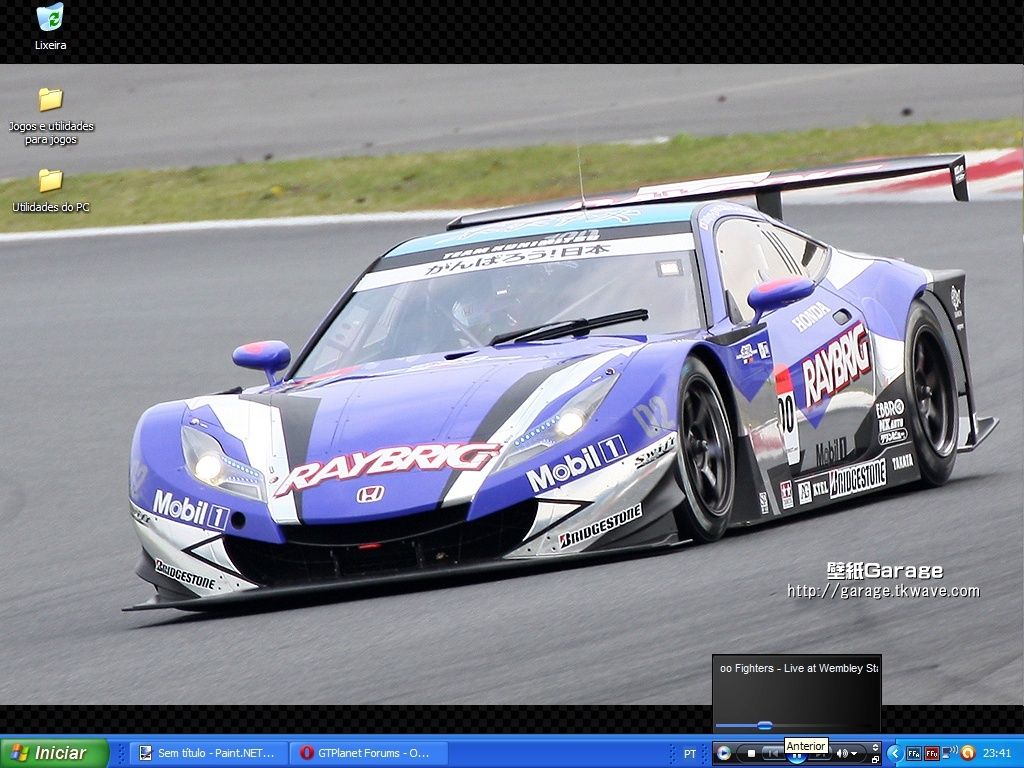Click the orange round tray icon
This screenshot has width=1024, height=768.
968,753
